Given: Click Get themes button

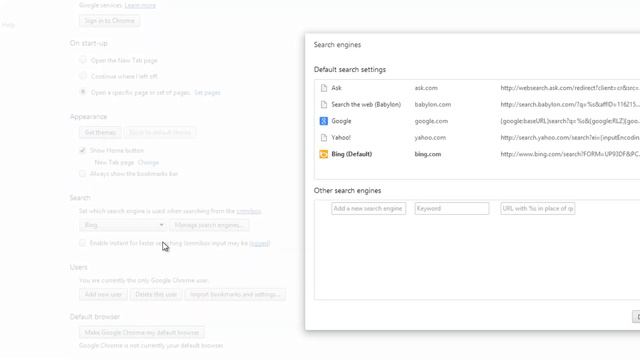Looking at the screenshot, I should (100, 133).
